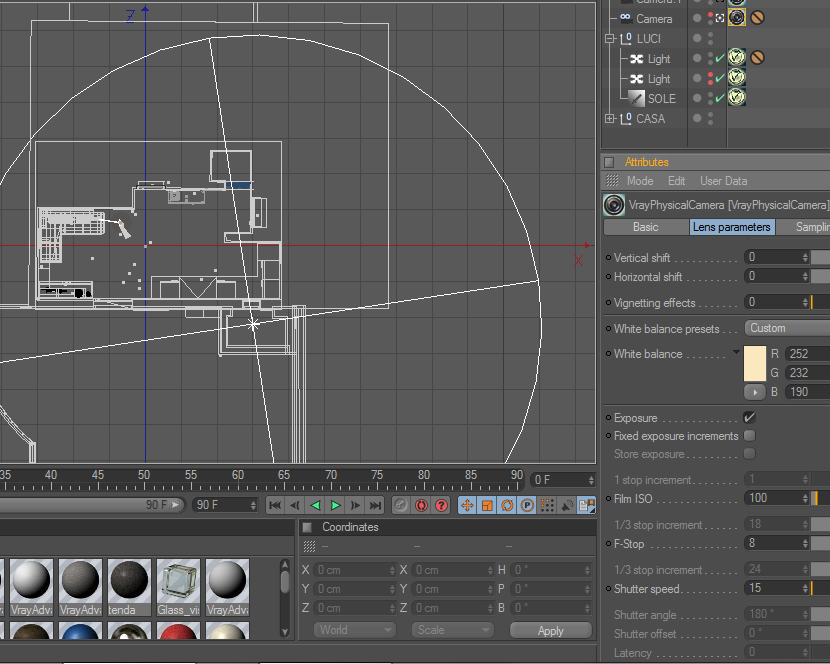Image resolution: width=830 pixels, height=664 pixels.
Task: Switch to the Basic tab
Action: (646, 227)
